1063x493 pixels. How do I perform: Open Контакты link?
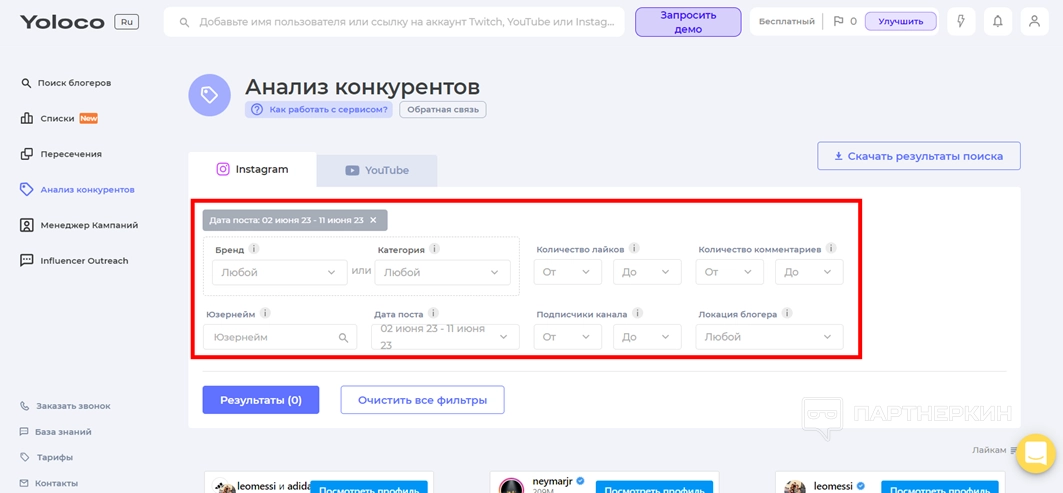pos(49,484)
